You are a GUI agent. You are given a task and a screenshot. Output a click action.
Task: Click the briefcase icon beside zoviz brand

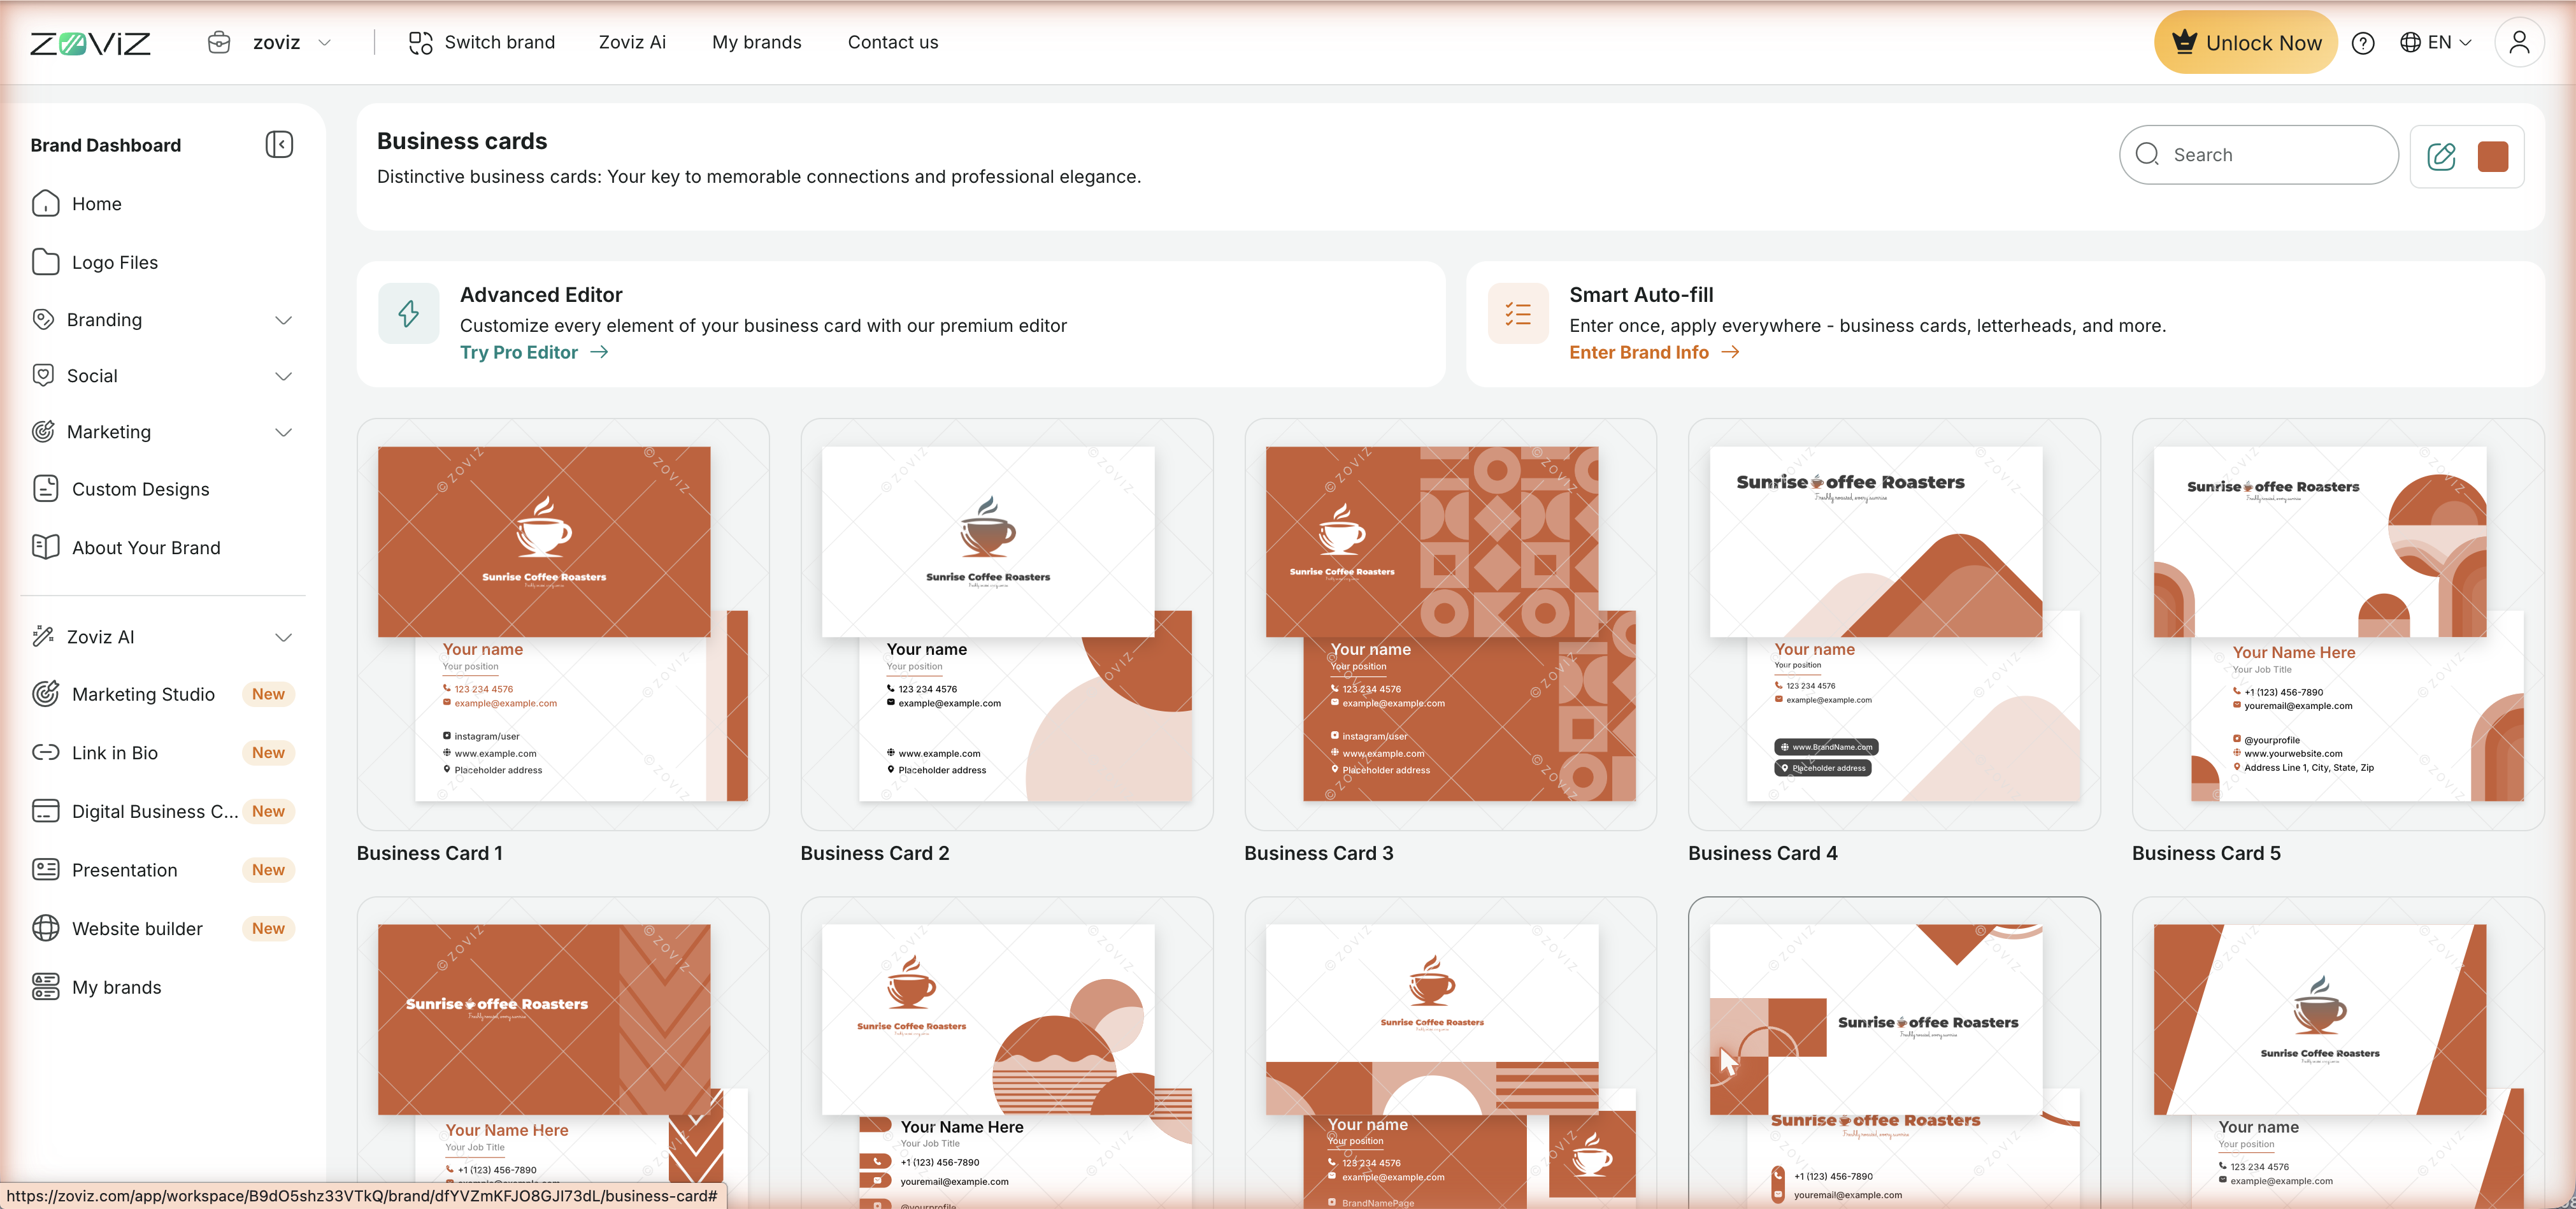[219, 42]
